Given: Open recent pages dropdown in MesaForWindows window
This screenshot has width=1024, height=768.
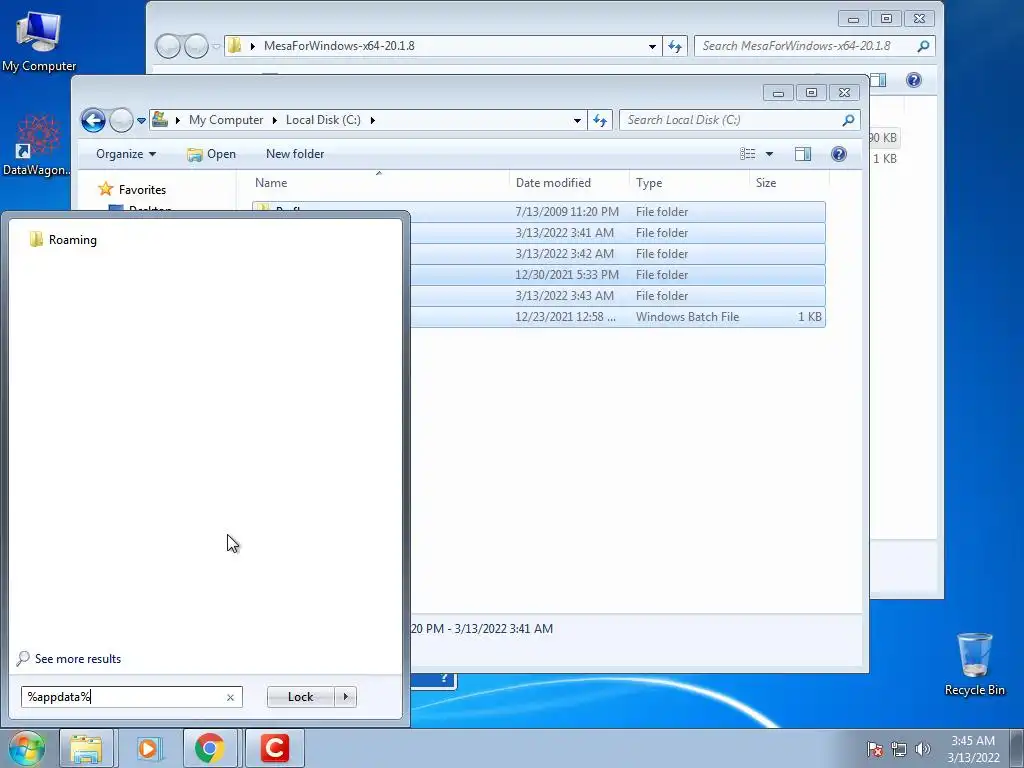Looking at the screenshot, I should tap(216, 47).
